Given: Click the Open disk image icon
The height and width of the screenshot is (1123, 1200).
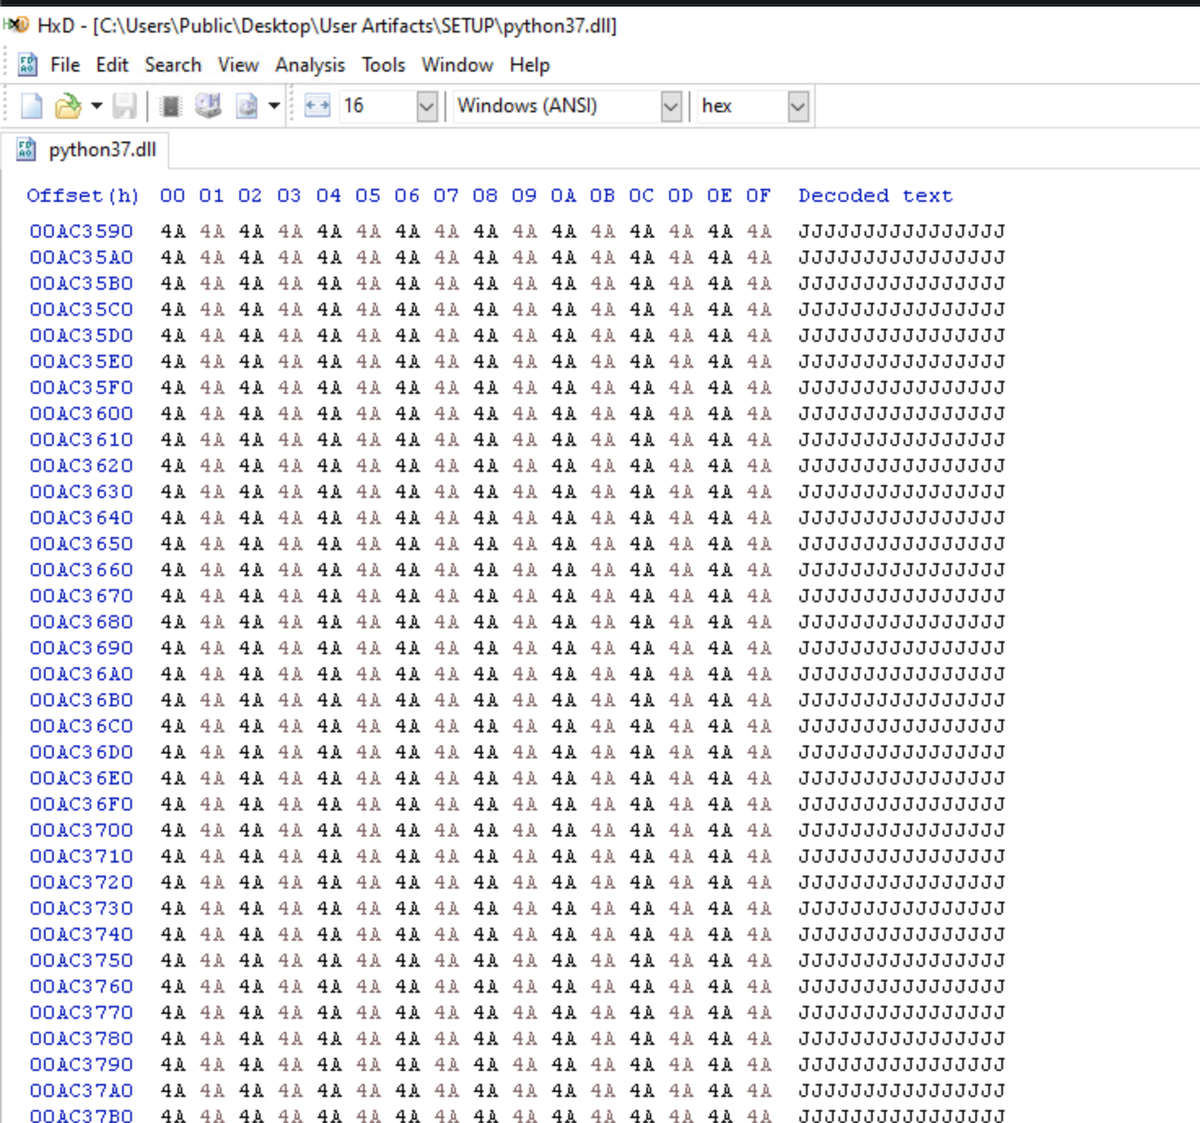Looking at the screenshot, I should [246, 106].
